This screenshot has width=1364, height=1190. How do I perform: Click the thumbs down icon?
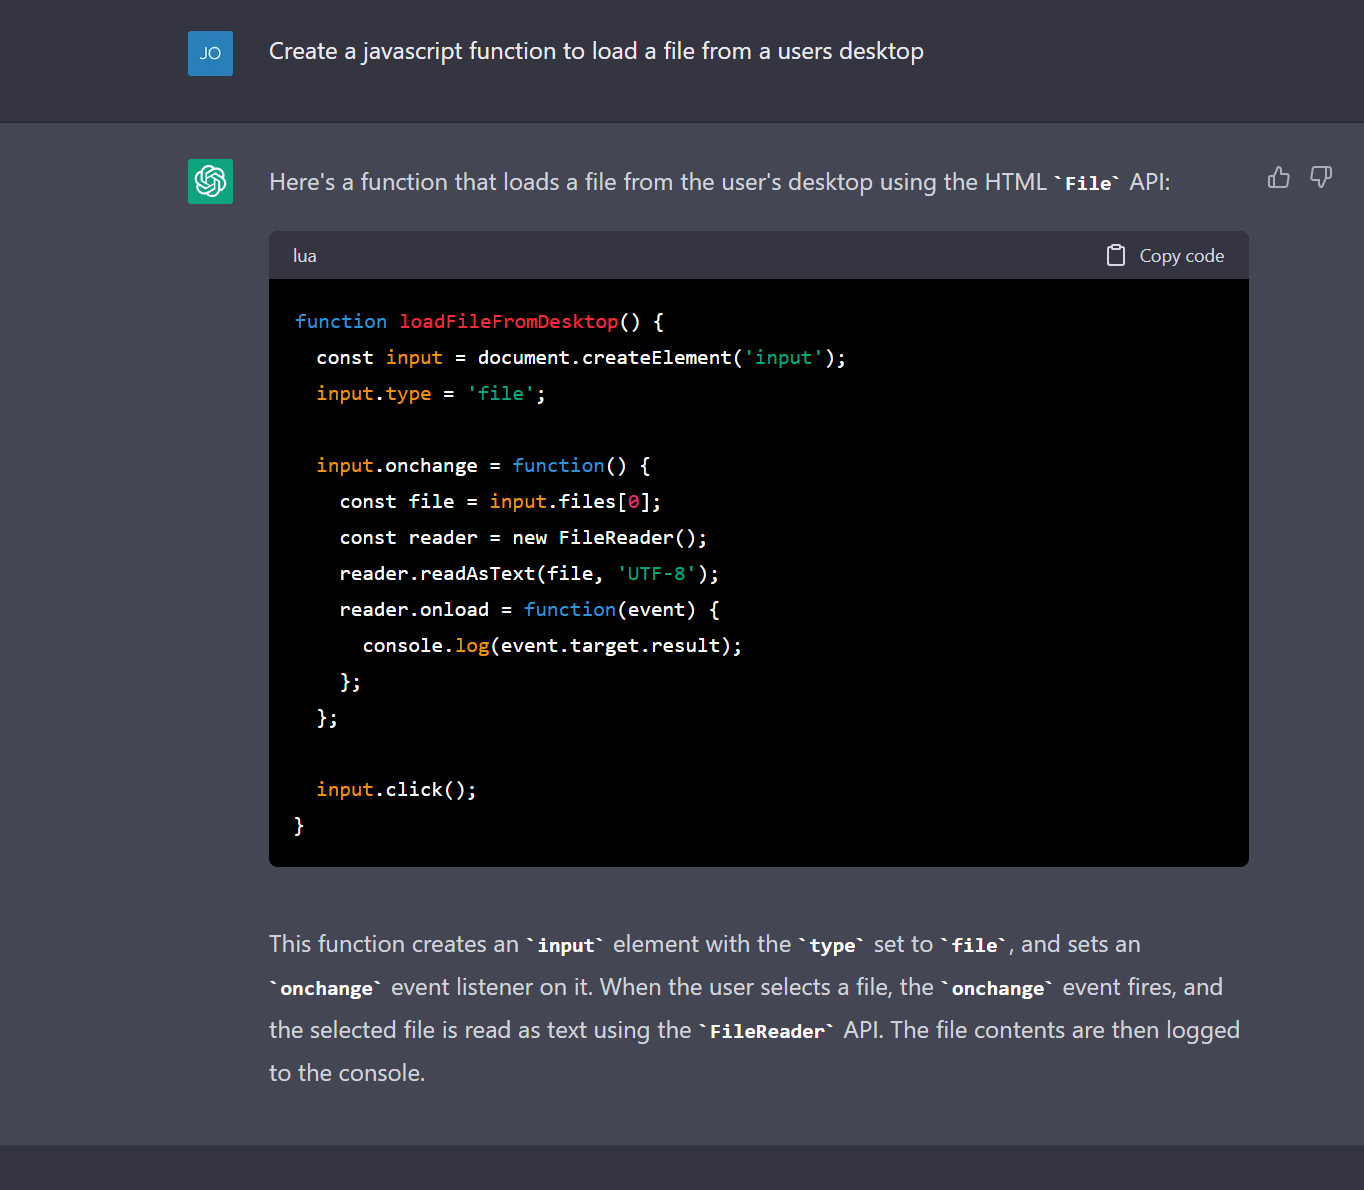[1321, 178]
